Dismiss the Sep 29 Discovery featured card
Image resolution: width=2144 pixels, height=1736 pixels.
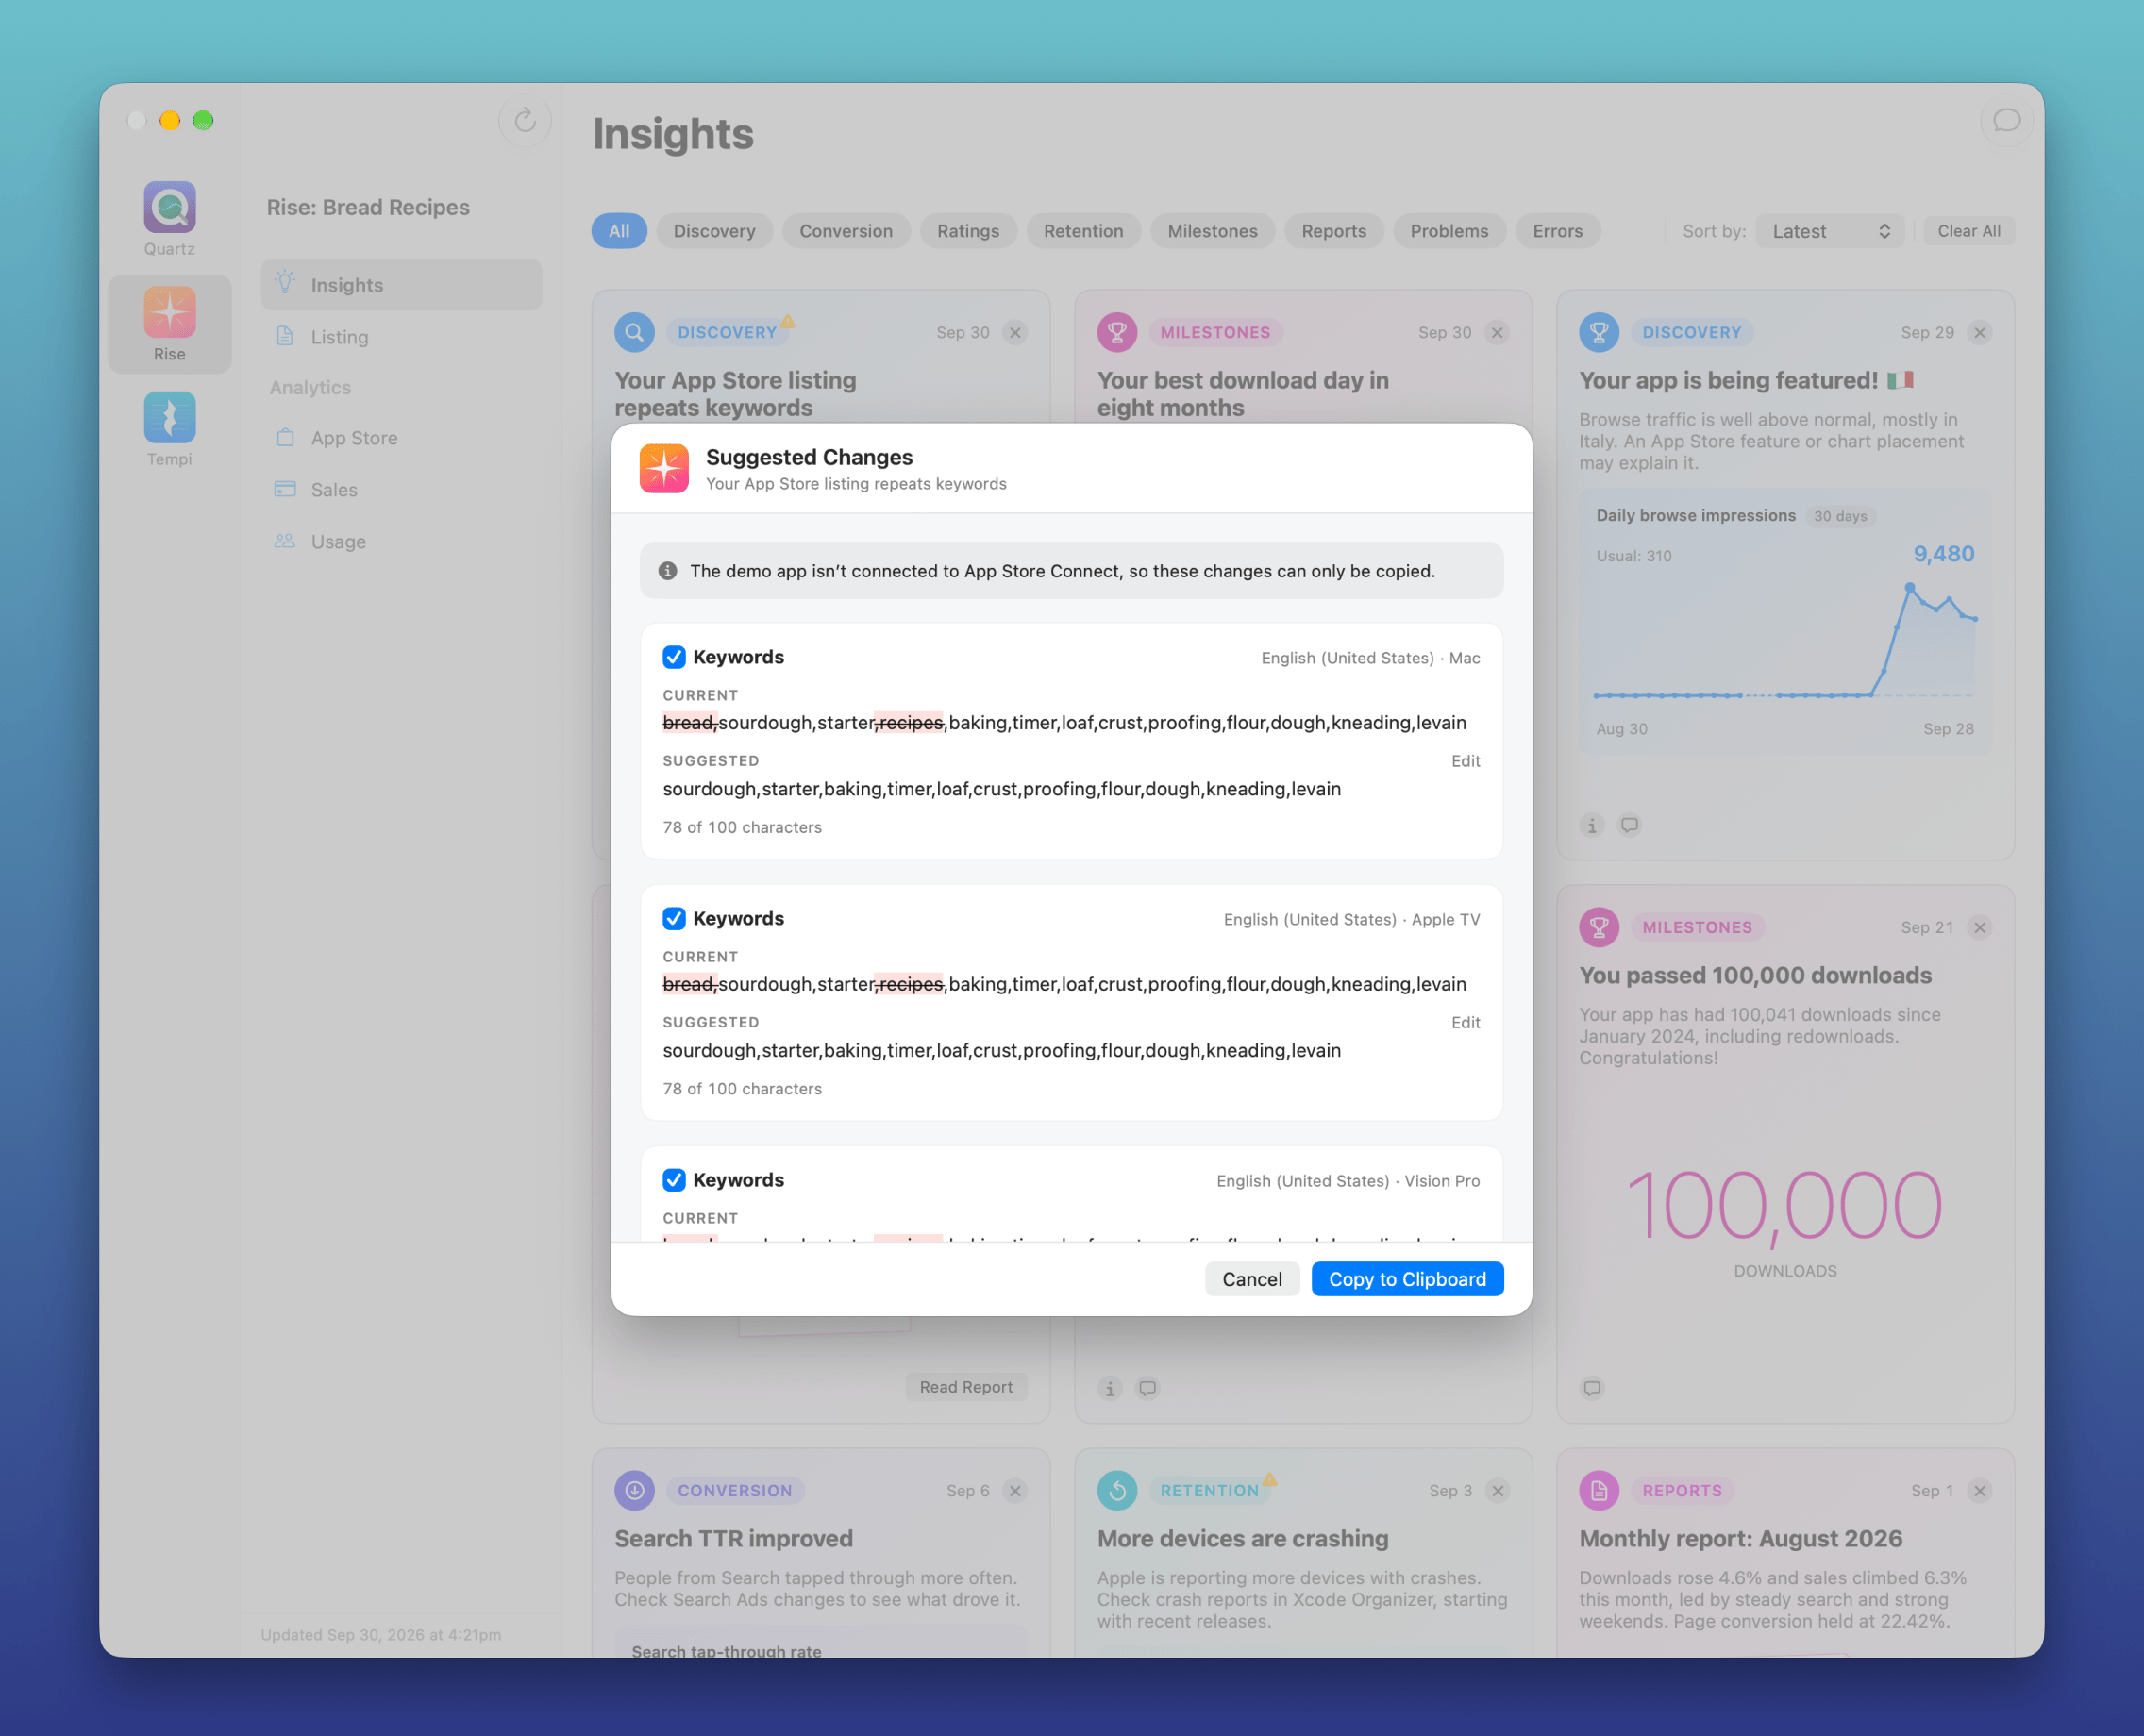1980,332
